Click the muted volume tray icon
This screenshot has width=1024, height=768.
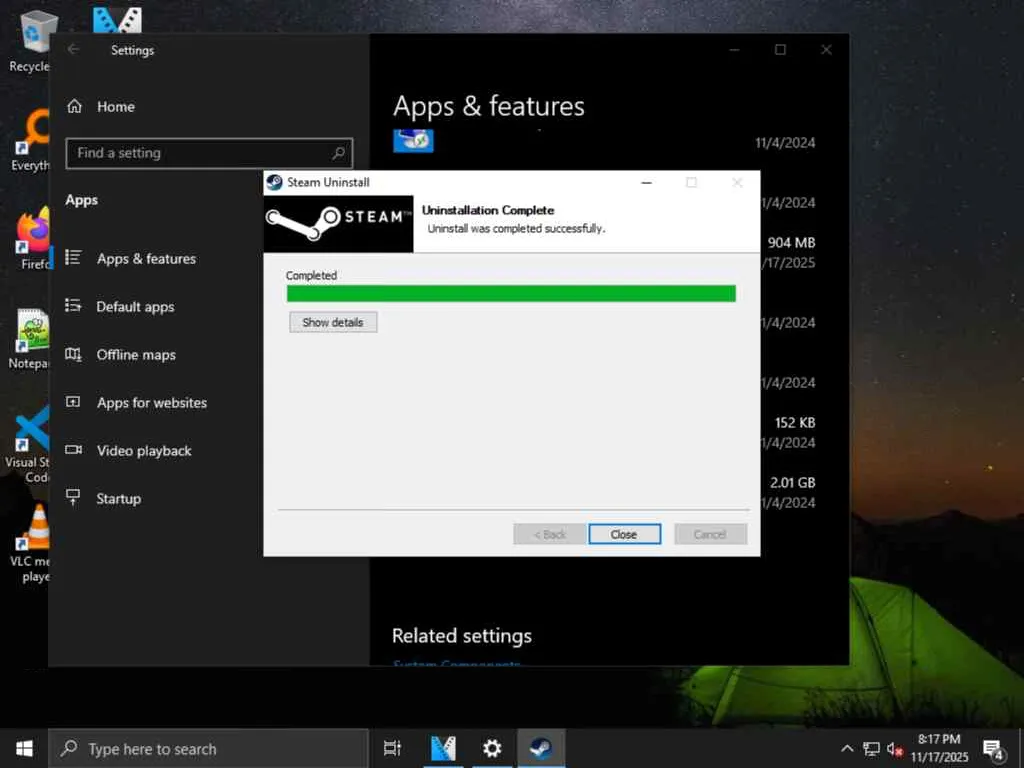(x=895, y=748)
